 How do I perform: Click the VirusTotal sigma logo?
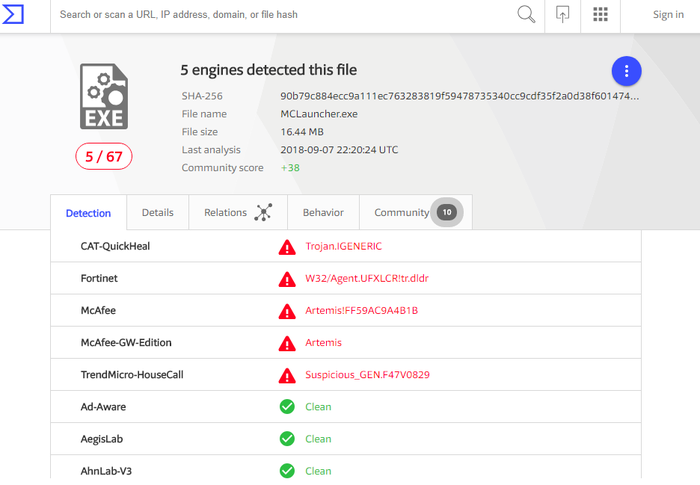tap(12, 14)
